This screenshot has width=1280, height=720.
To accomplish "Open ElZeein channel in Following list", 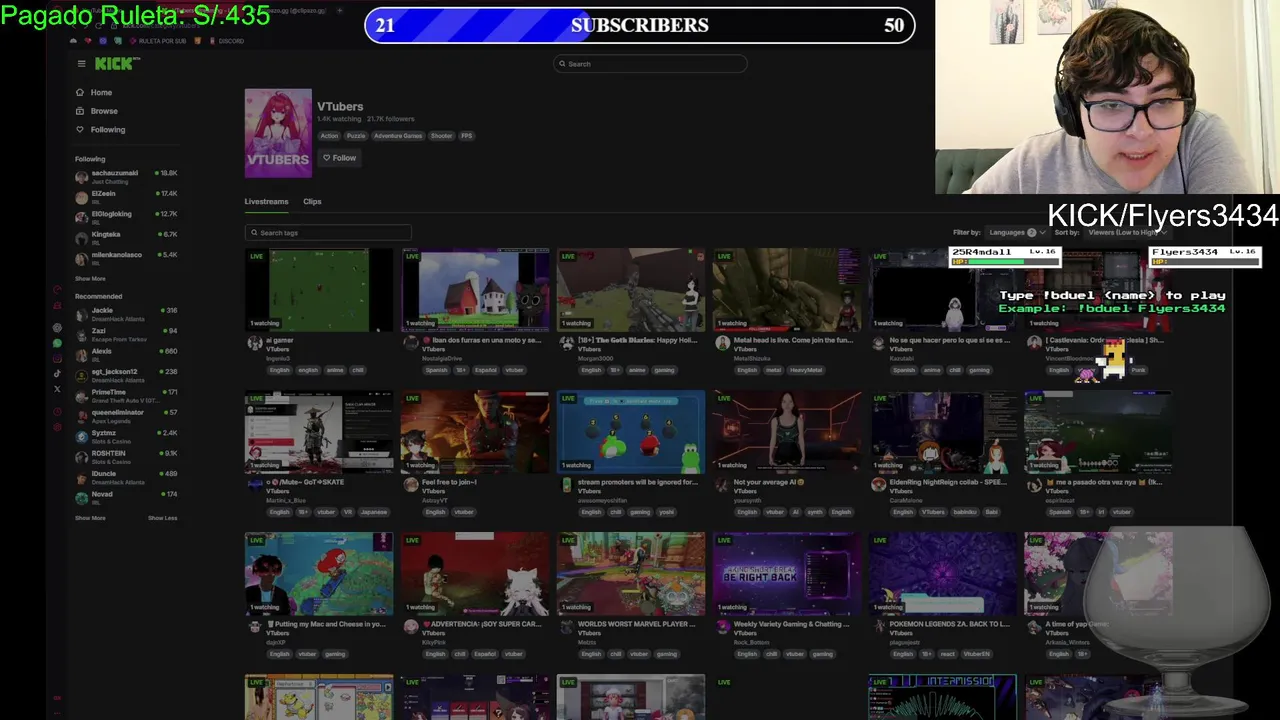I will click(x=127, y=197).
